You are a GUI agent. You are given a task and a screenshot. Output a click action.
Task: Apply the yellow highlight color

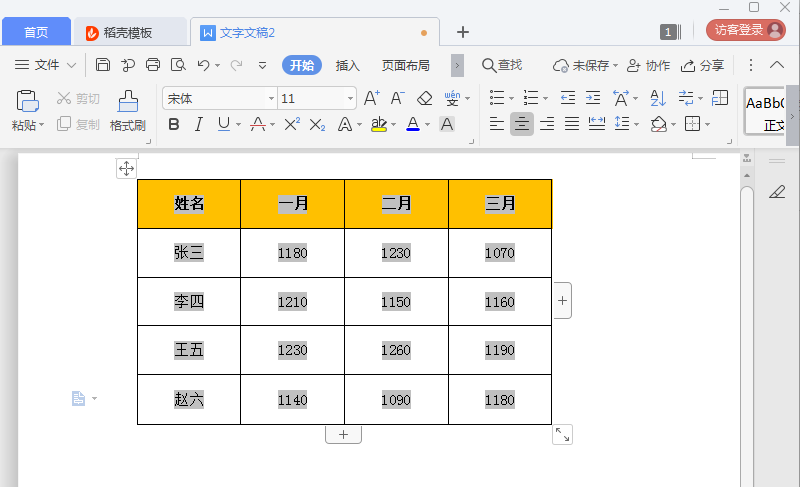[x=378, y=124]
